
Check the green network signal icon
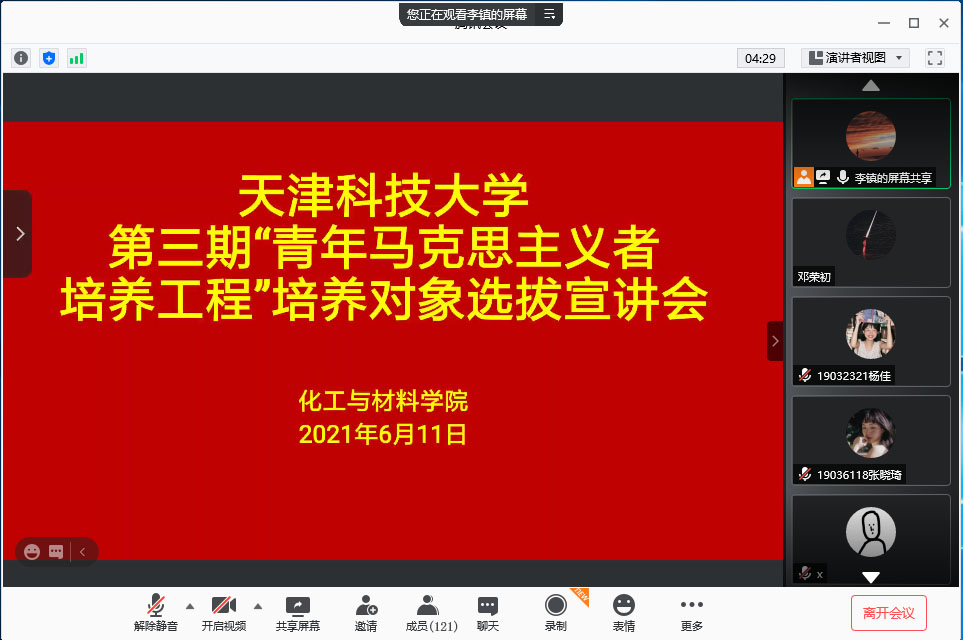tap(77, 58)
